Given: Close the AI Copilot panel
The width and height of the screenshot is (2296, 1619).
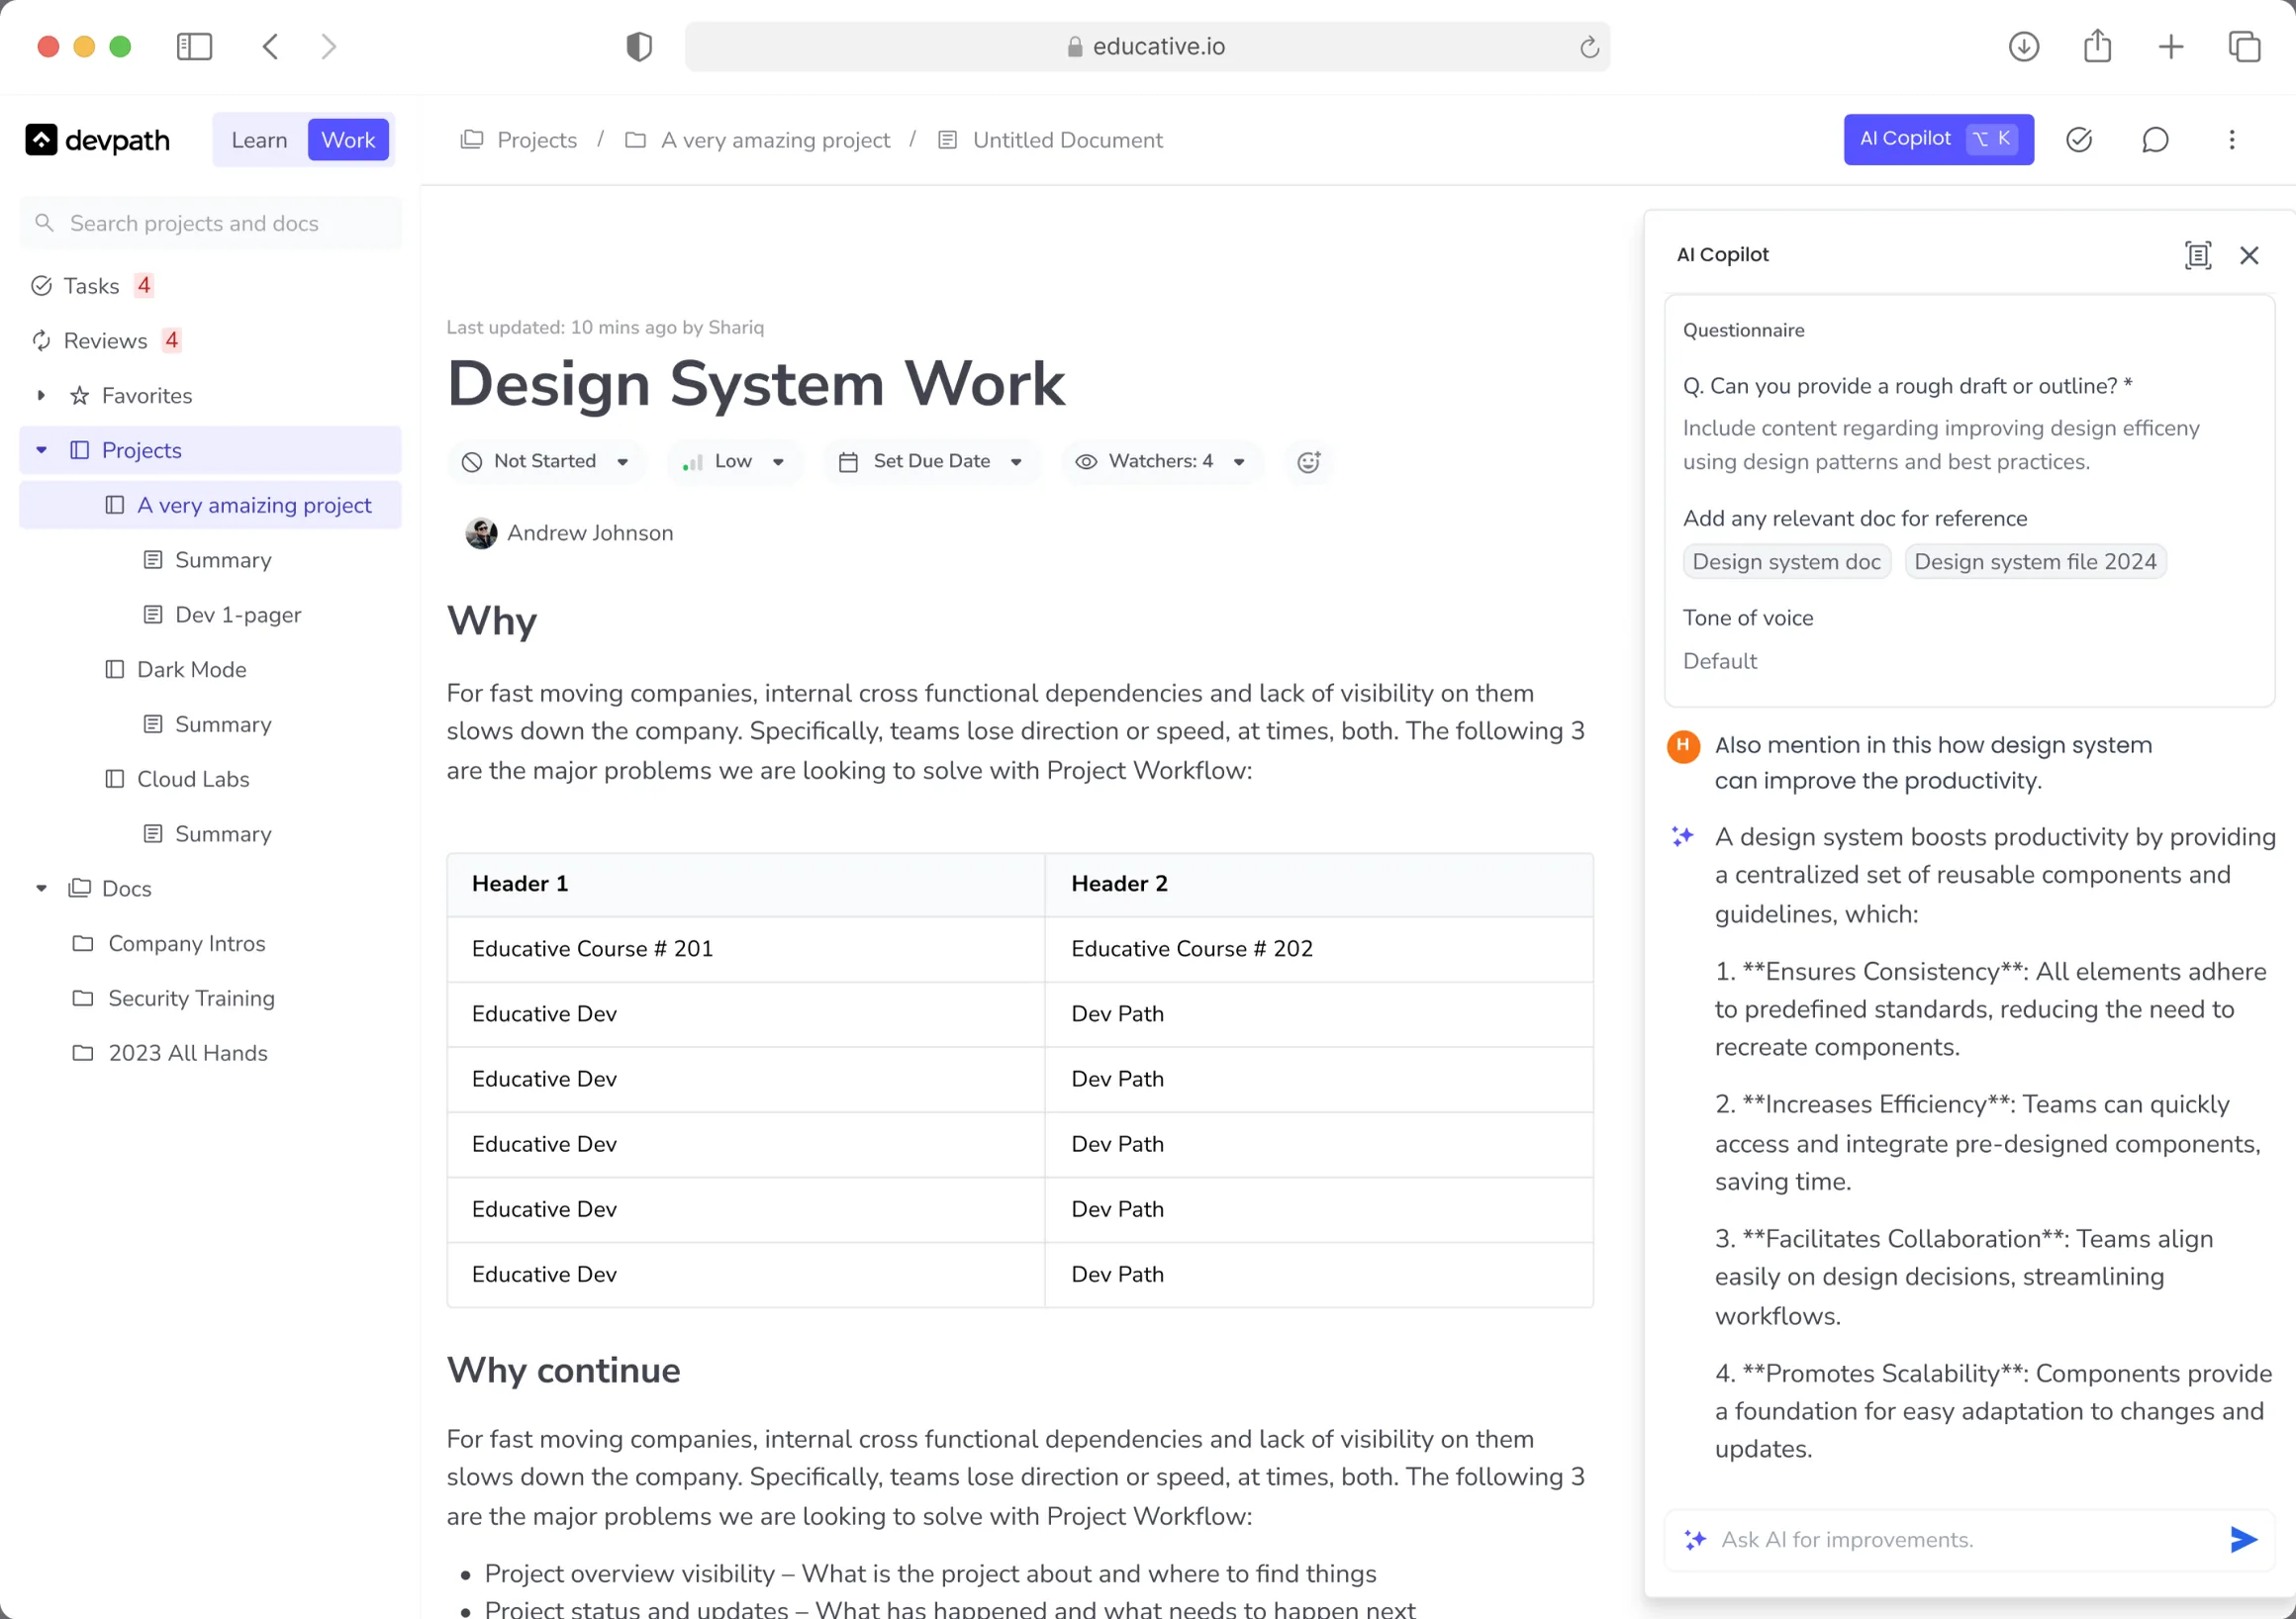Looking at the screenshot, I should click(x=2249, y=255).
